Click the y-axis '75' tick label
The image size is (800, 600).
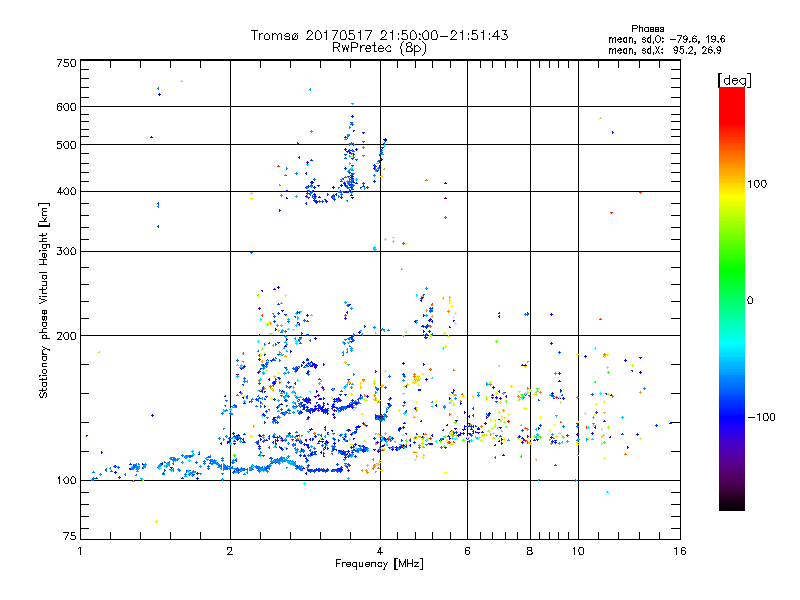tap(70, 536)
